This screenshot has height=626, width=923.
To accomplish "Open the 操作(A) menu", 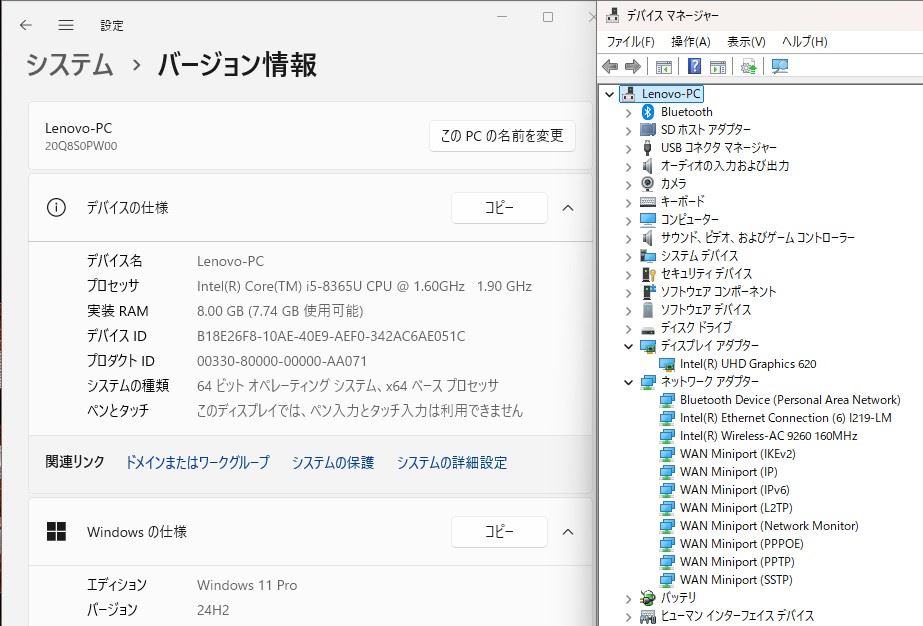I will [691, 42].
